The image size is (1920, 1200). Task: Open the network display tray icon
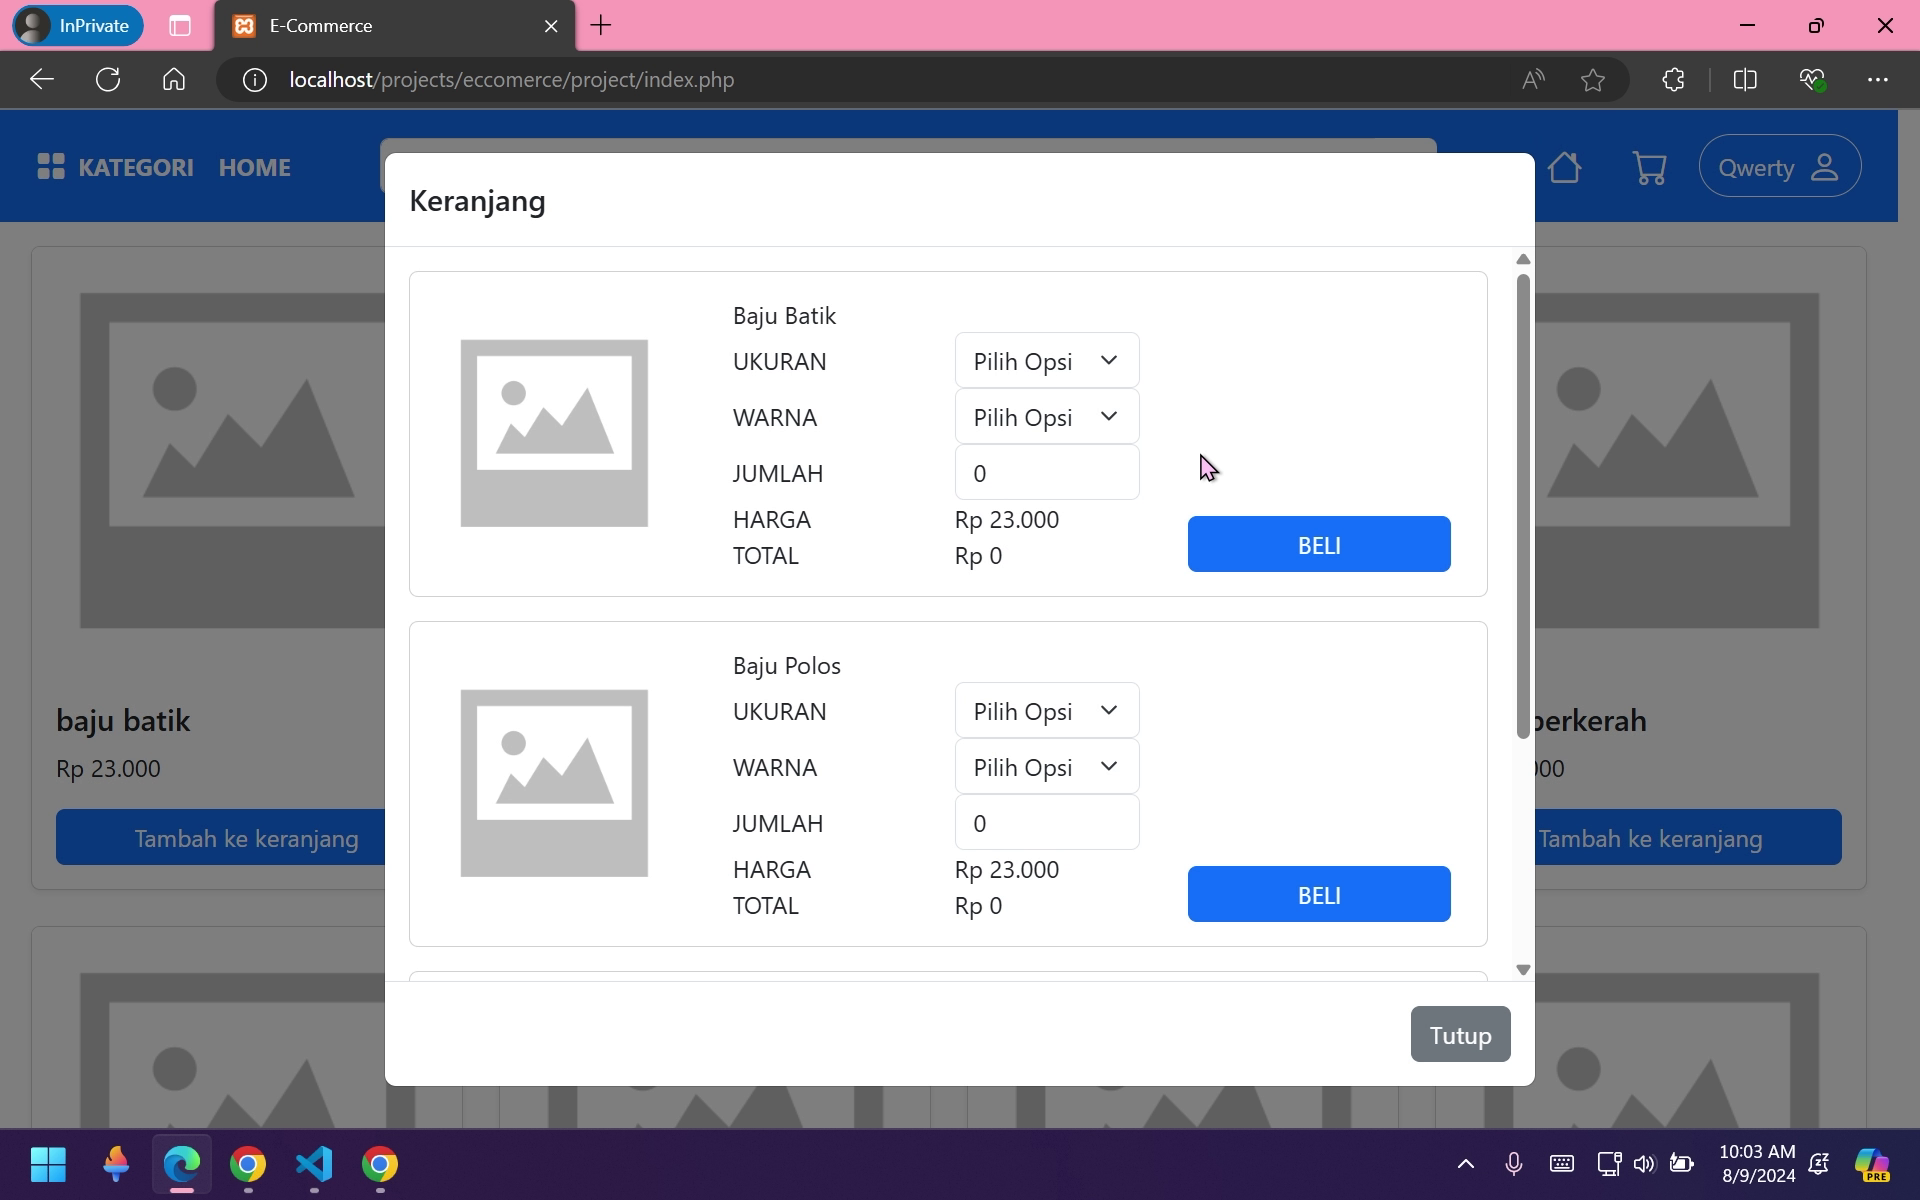coord(1609,1164)
